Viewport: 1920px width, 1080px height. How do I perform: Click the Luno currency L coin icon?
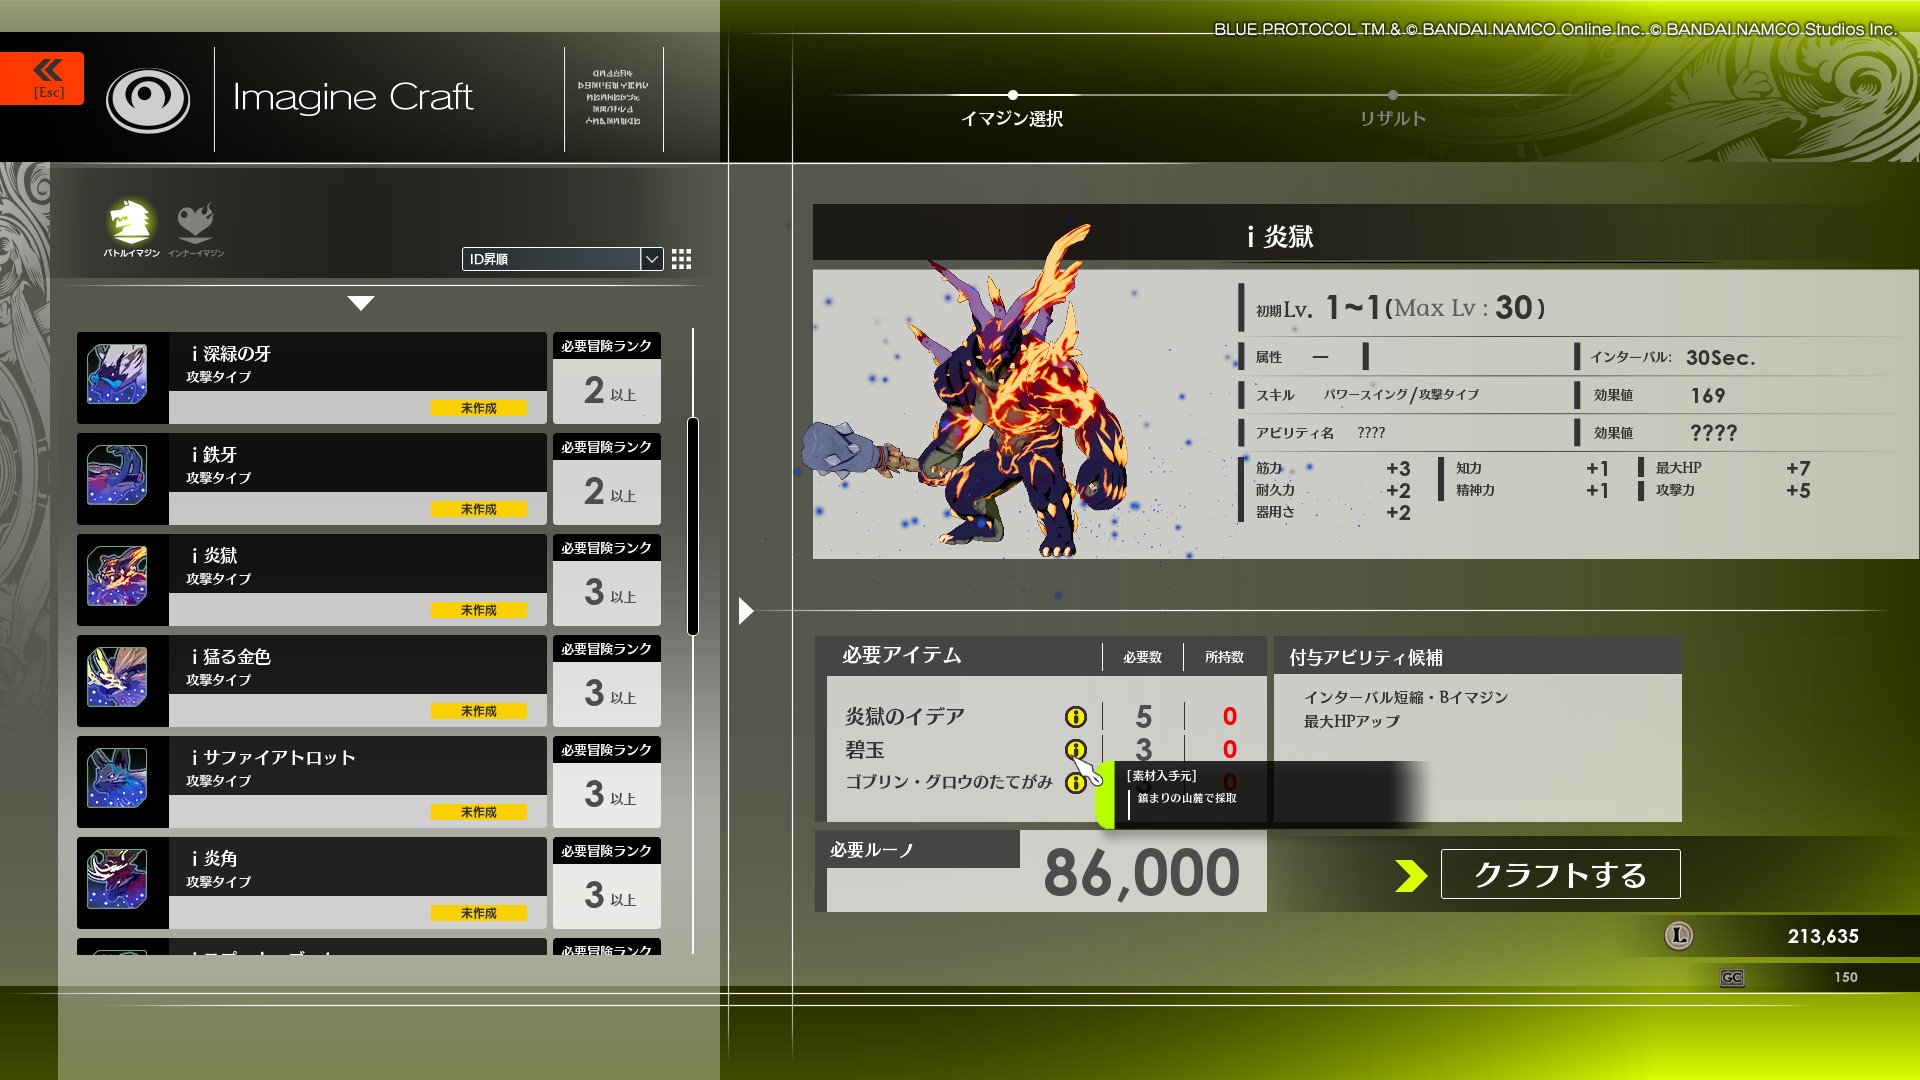pyautogui.click(x=1678, y=936)
